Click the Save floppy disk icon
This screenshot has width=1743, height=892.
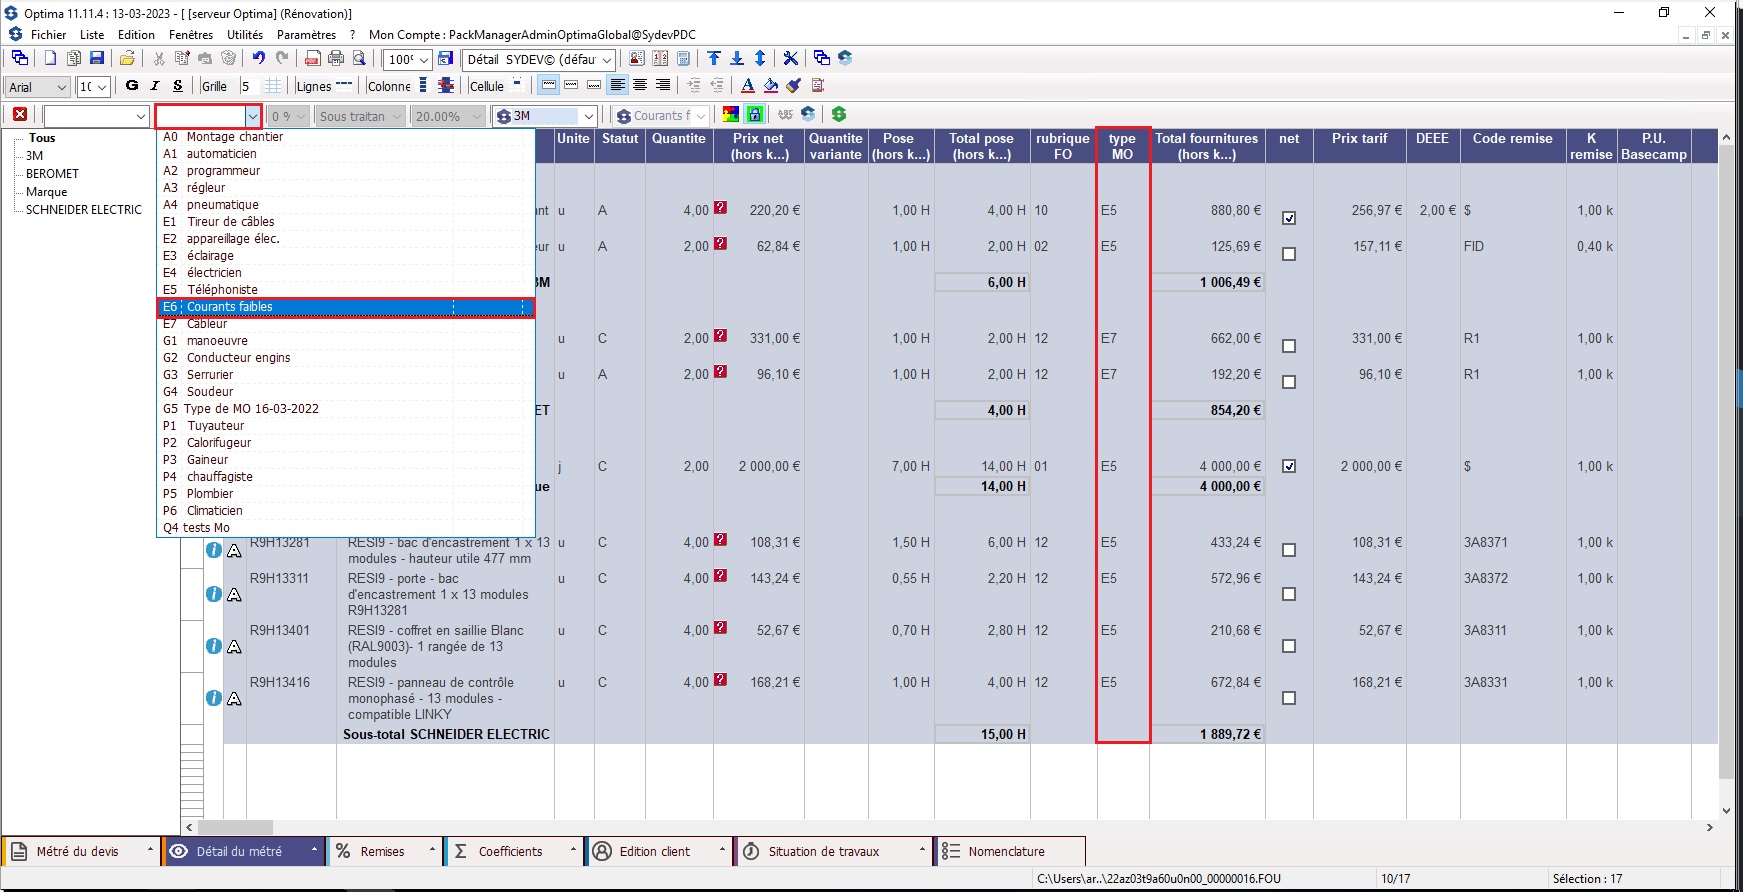pyautogui.click(x=97, y=59)
